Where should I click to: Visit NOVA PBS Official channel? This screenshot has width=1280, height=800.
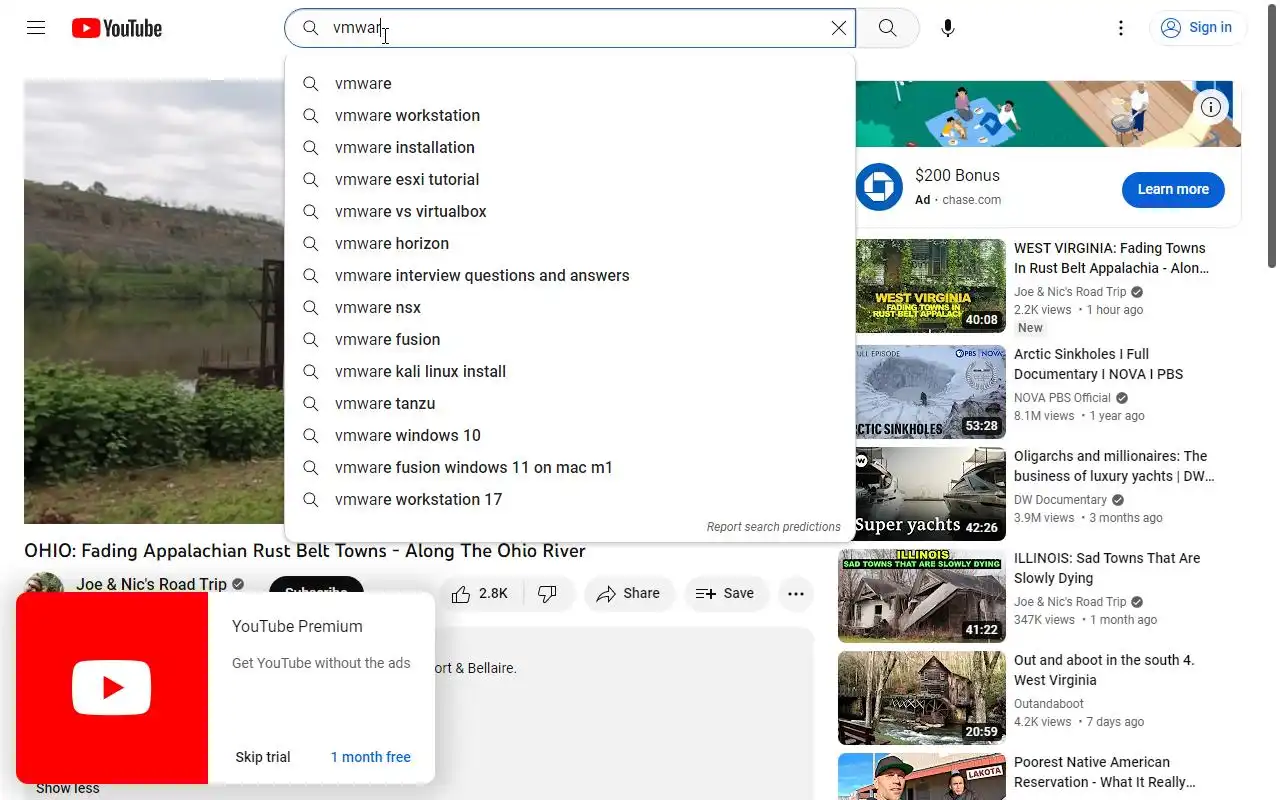1062,398
